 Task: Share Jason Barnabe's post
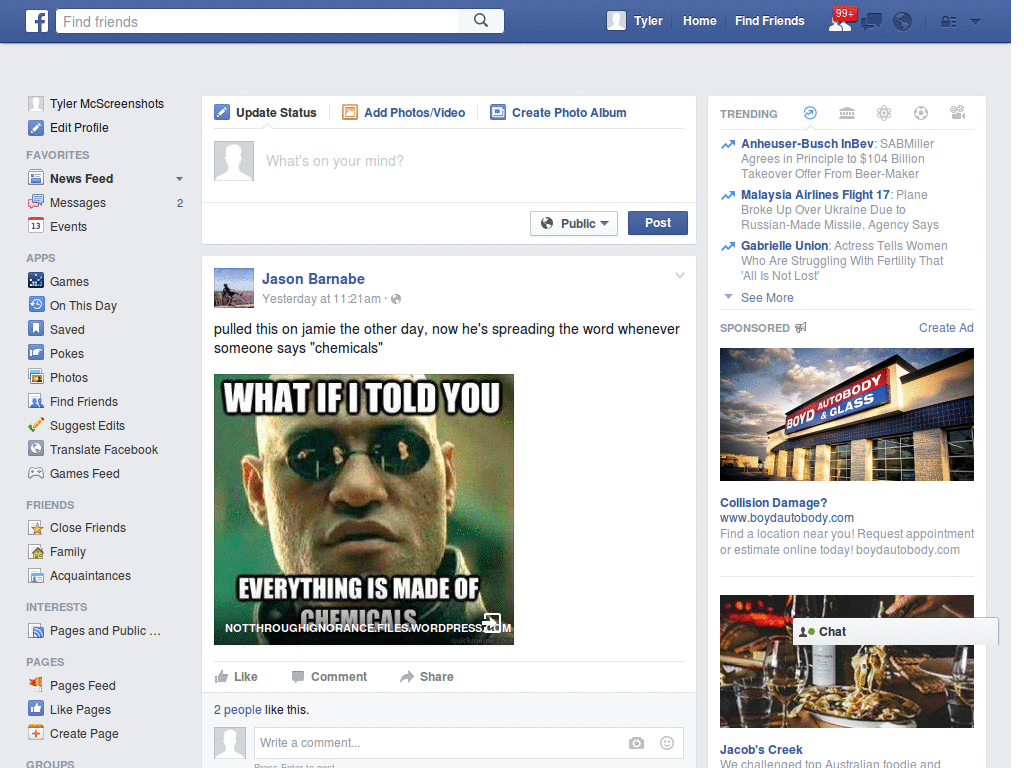coord(427,677)
